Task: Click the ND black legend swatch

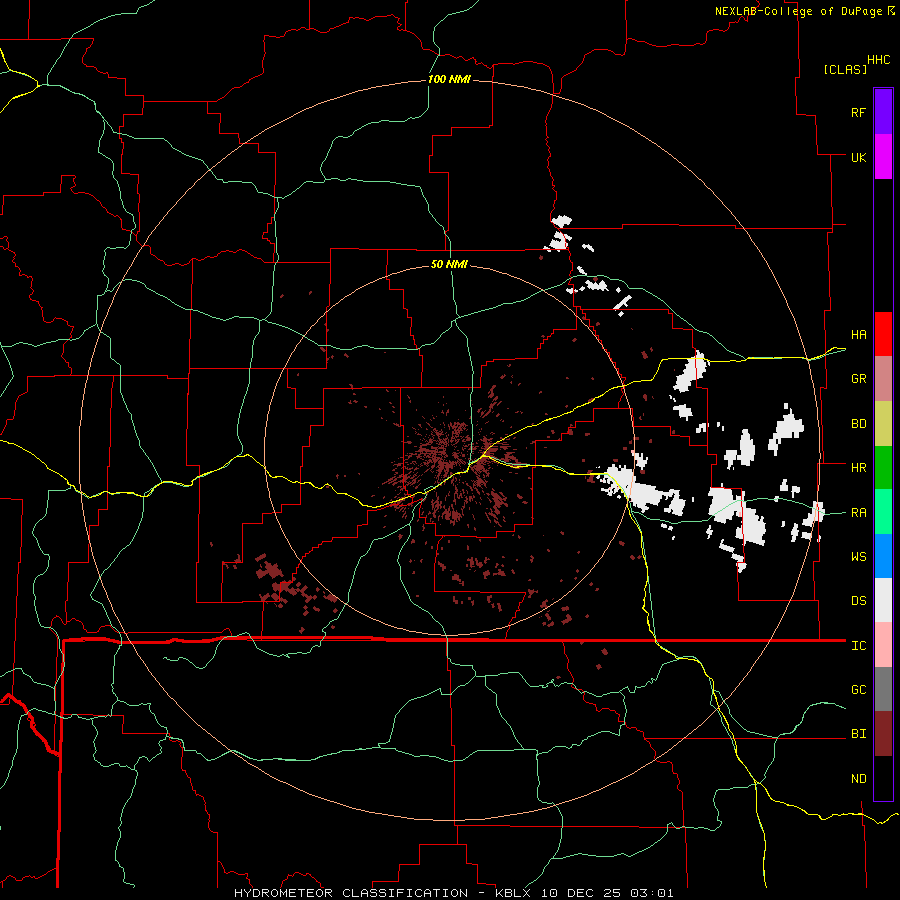Action: coord(883,778)
